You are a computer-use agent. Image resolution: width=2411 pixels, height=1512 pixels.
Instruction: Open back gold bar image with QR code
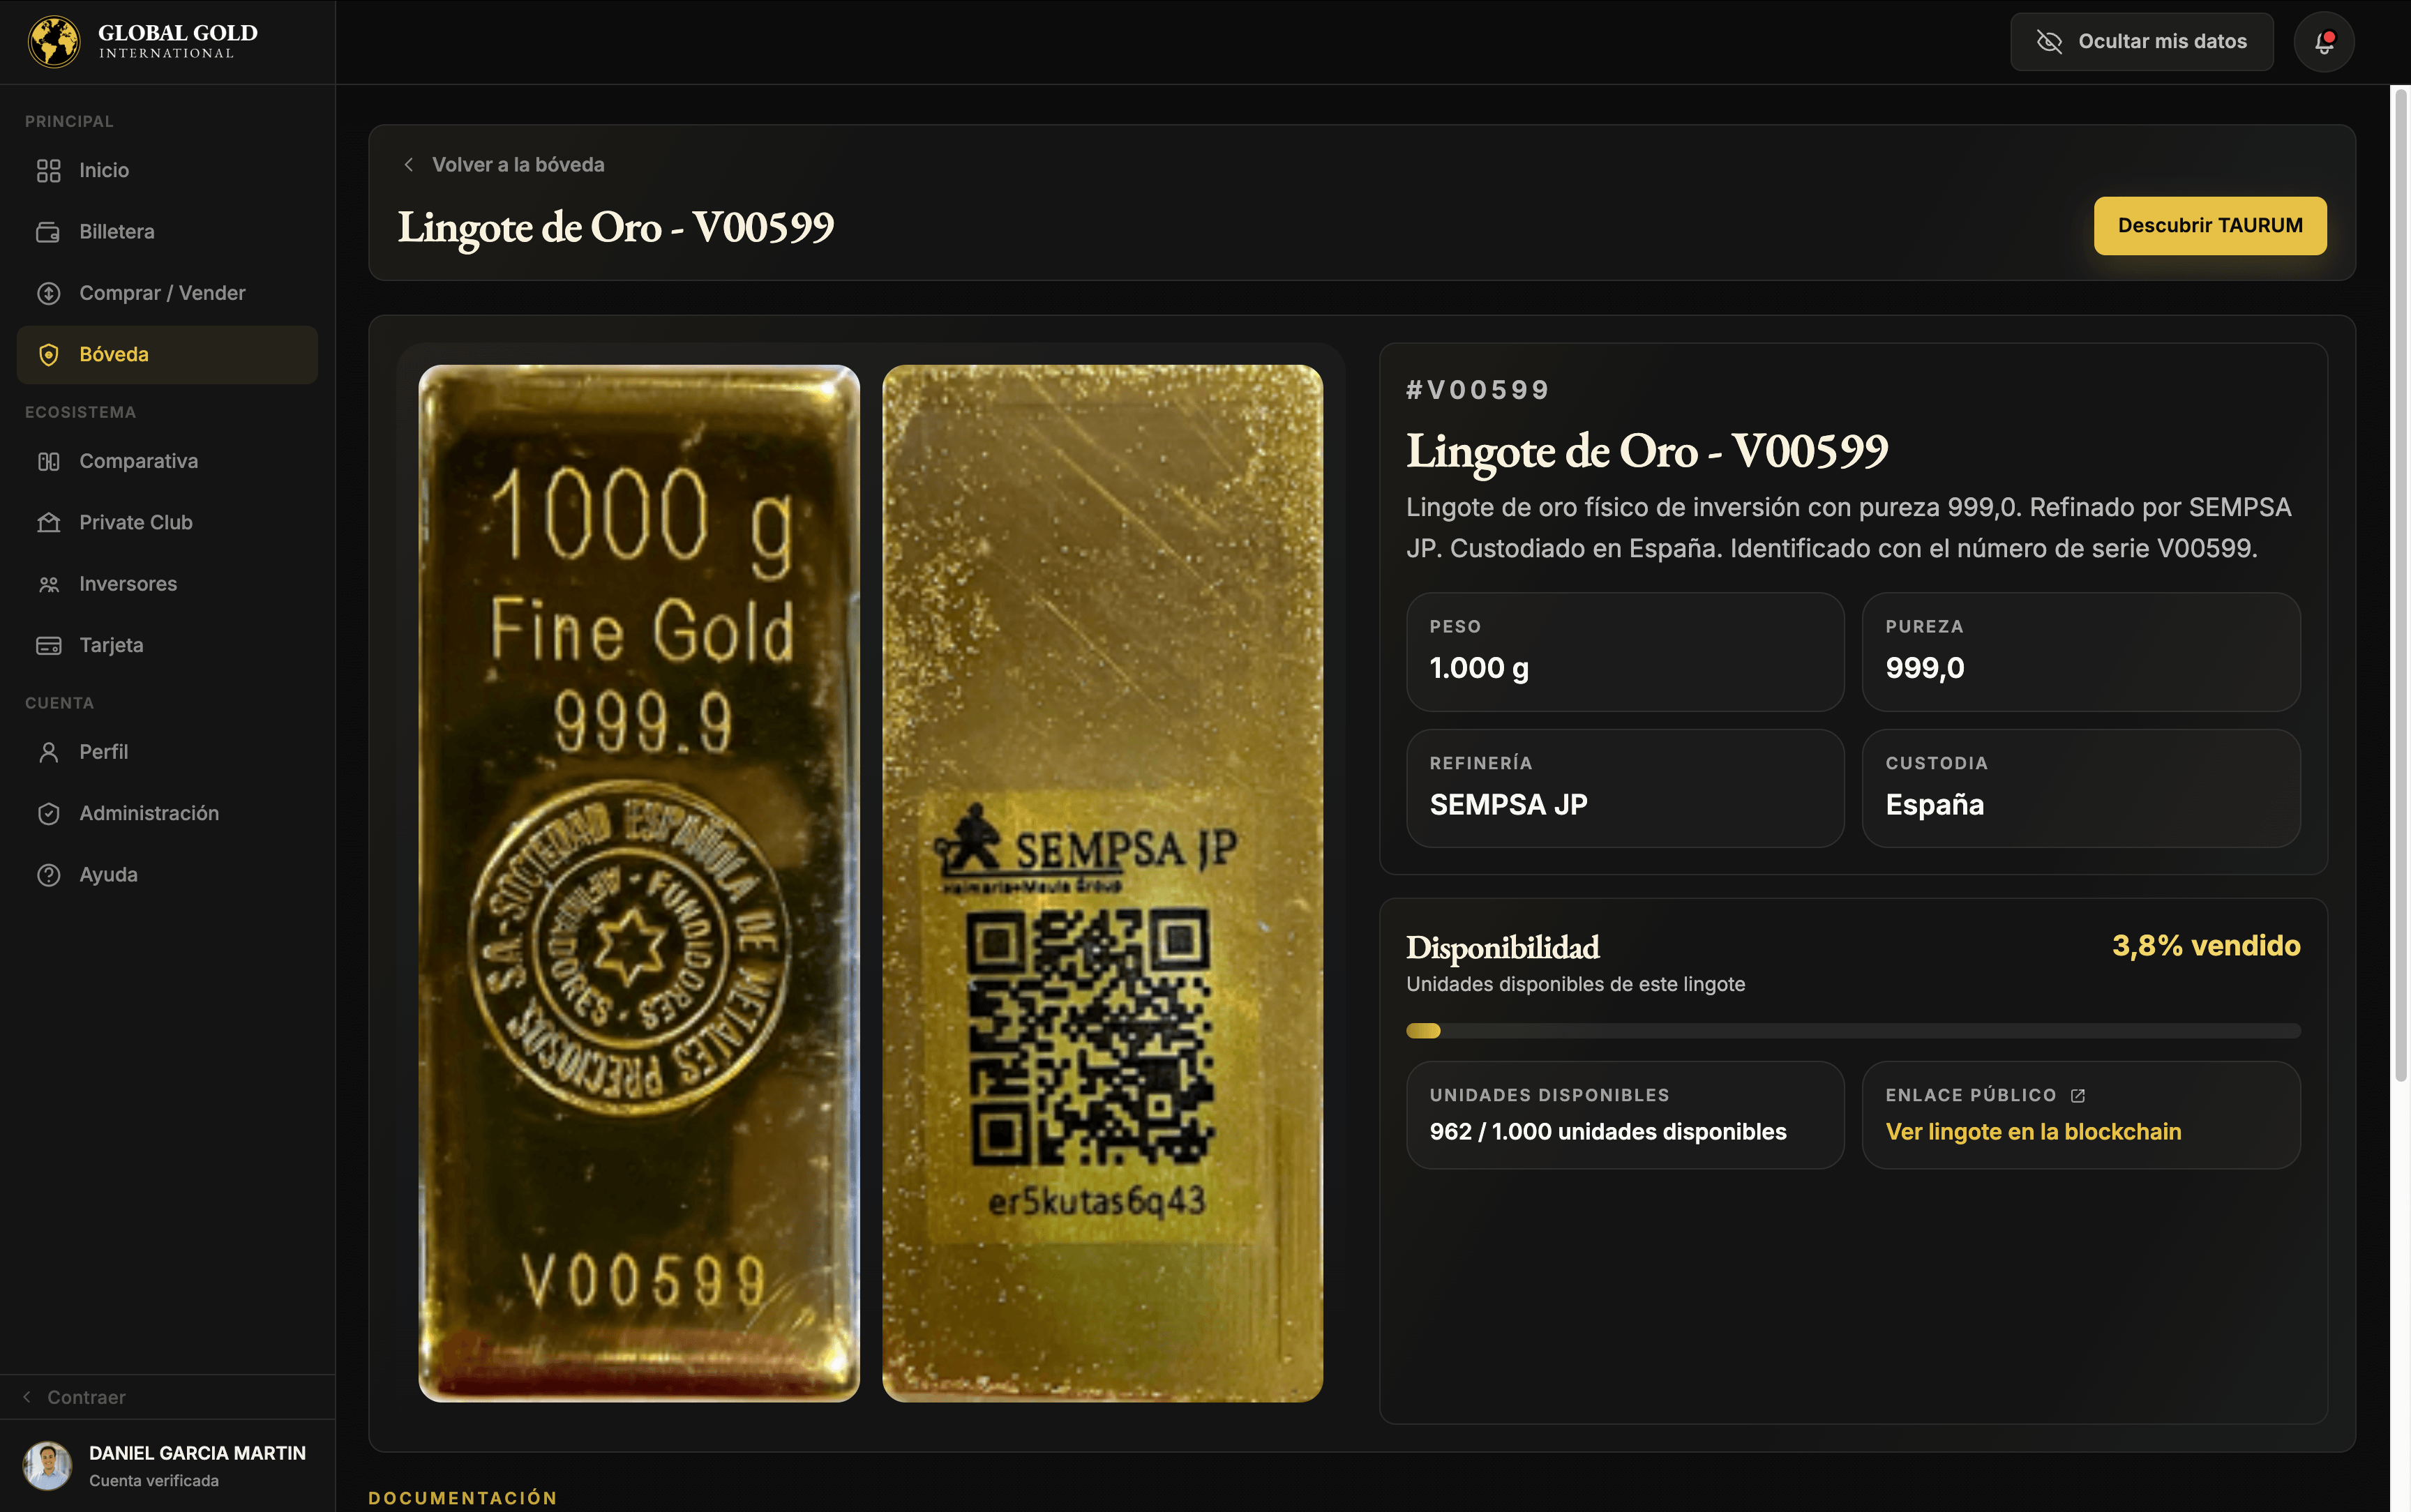[1102, 883]
